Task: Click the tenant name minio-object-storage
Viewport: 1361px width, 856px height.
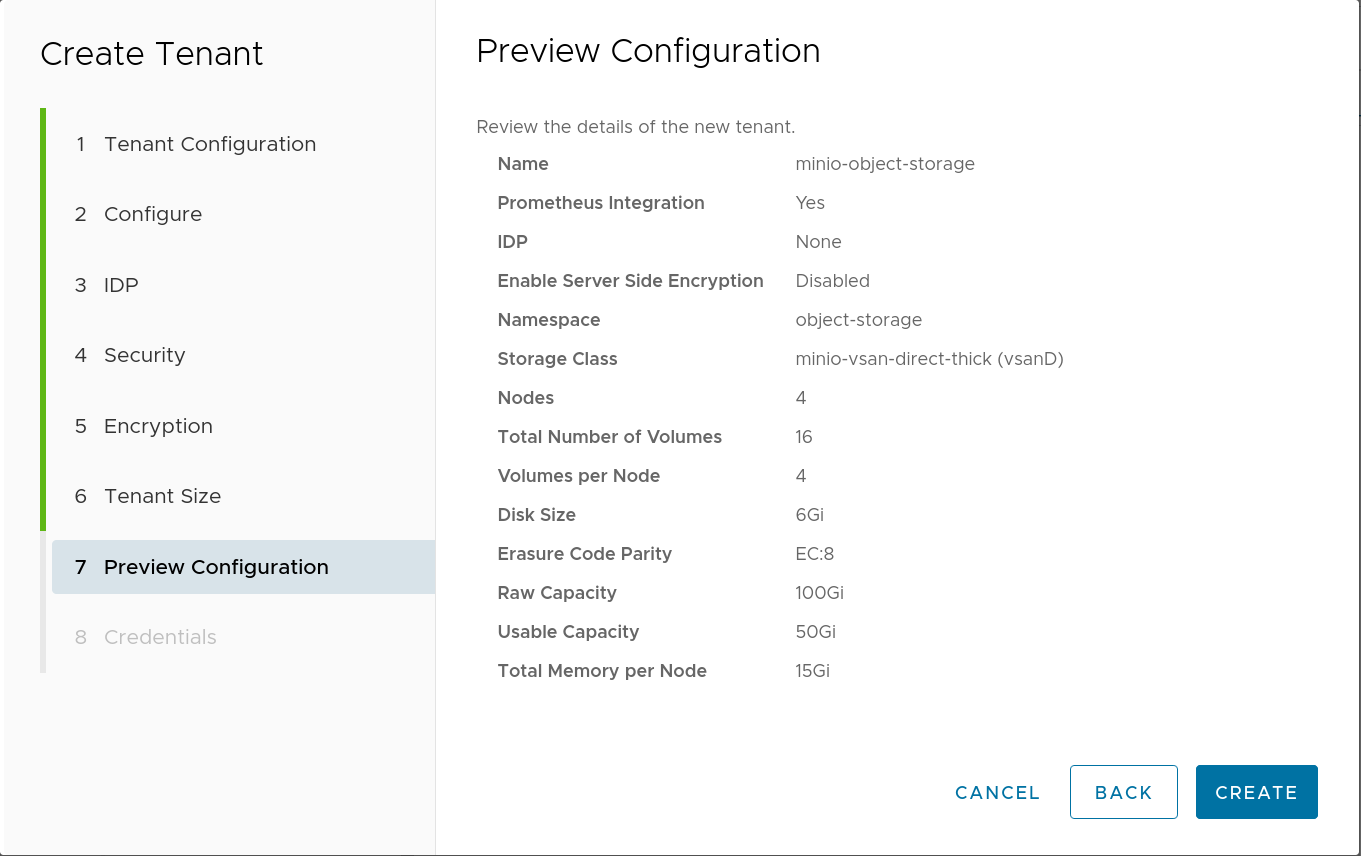Action: pos(885,164)
